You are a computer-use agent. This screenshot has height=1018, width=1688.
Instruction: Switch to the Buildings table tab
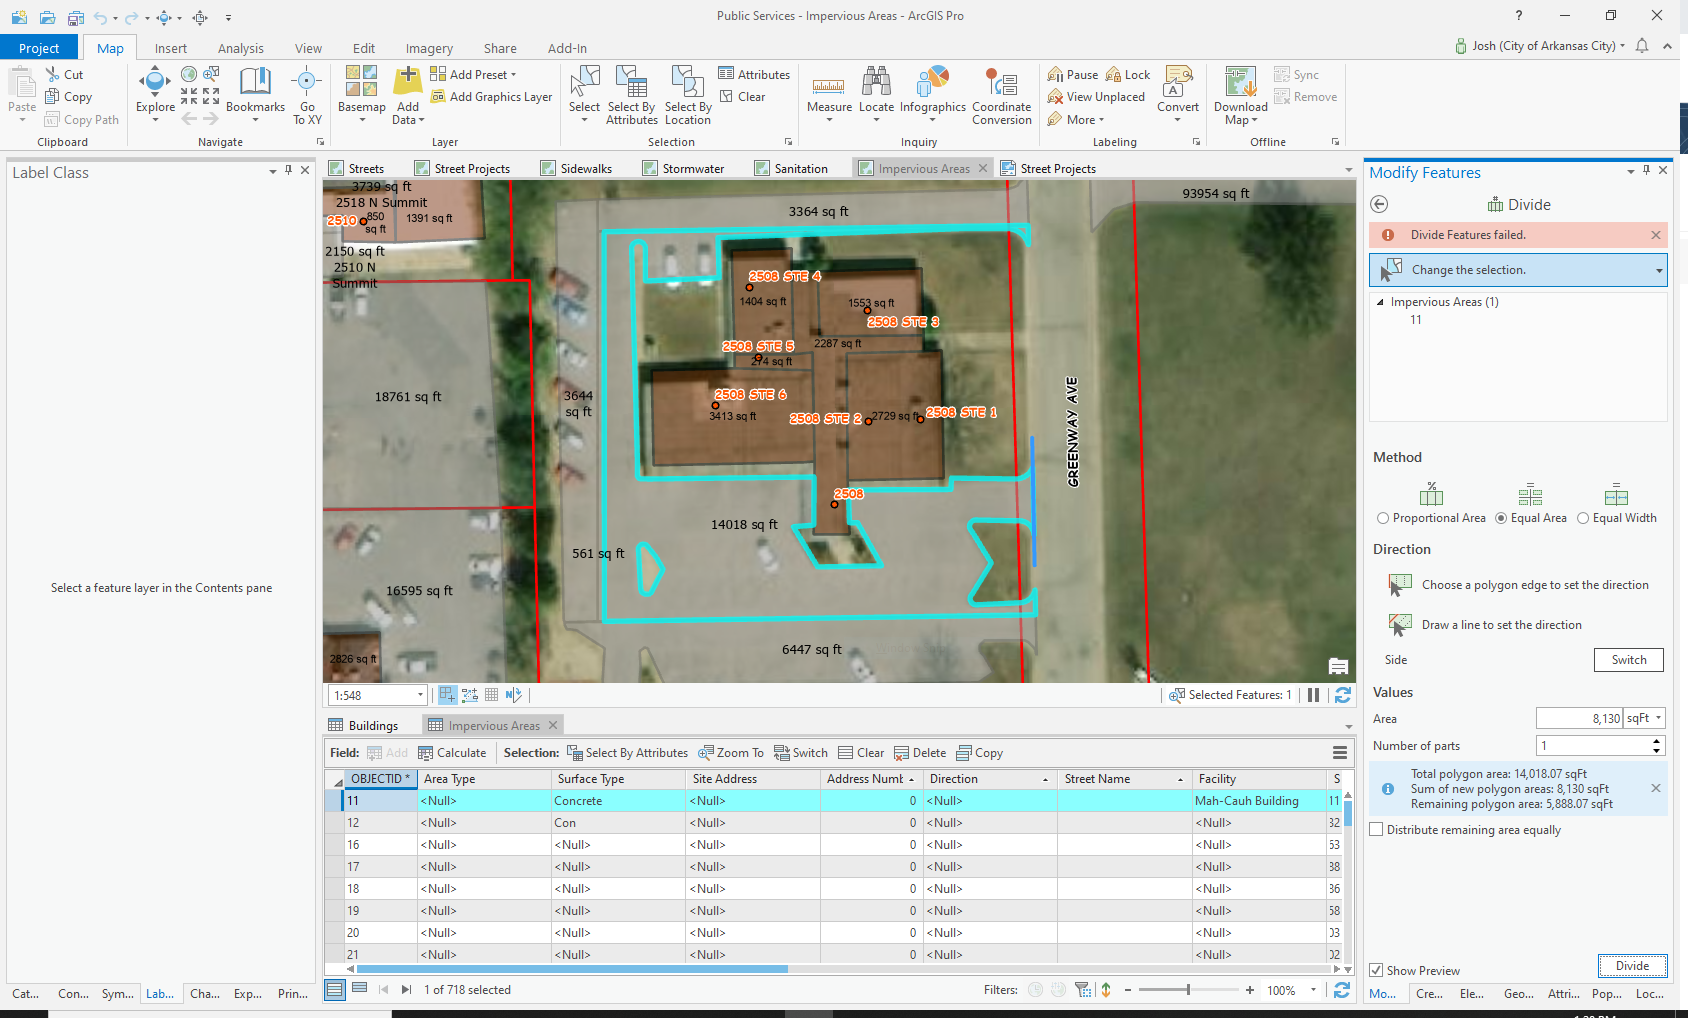tap(364, 725)
